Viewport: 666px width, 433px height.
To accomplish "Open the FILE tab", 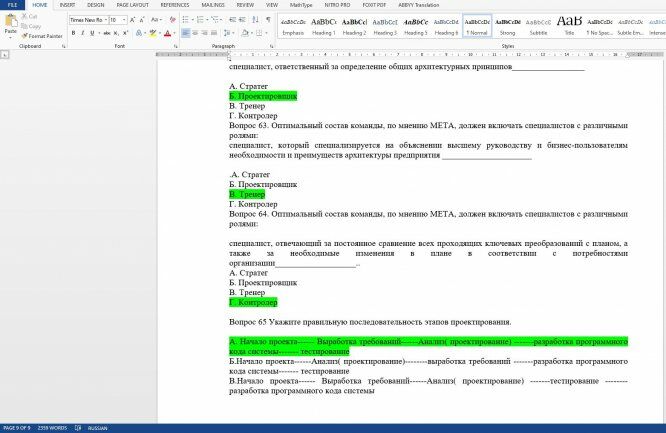I will (12, 5).
